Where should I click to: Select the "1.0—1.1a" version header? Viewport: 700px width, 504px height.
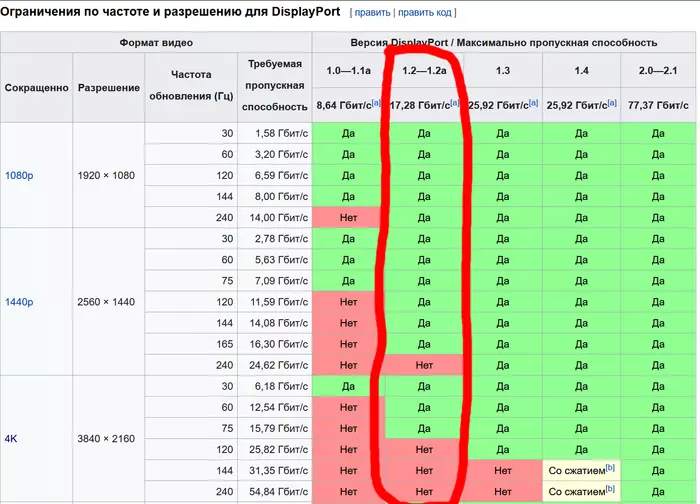tap(348, 71)
